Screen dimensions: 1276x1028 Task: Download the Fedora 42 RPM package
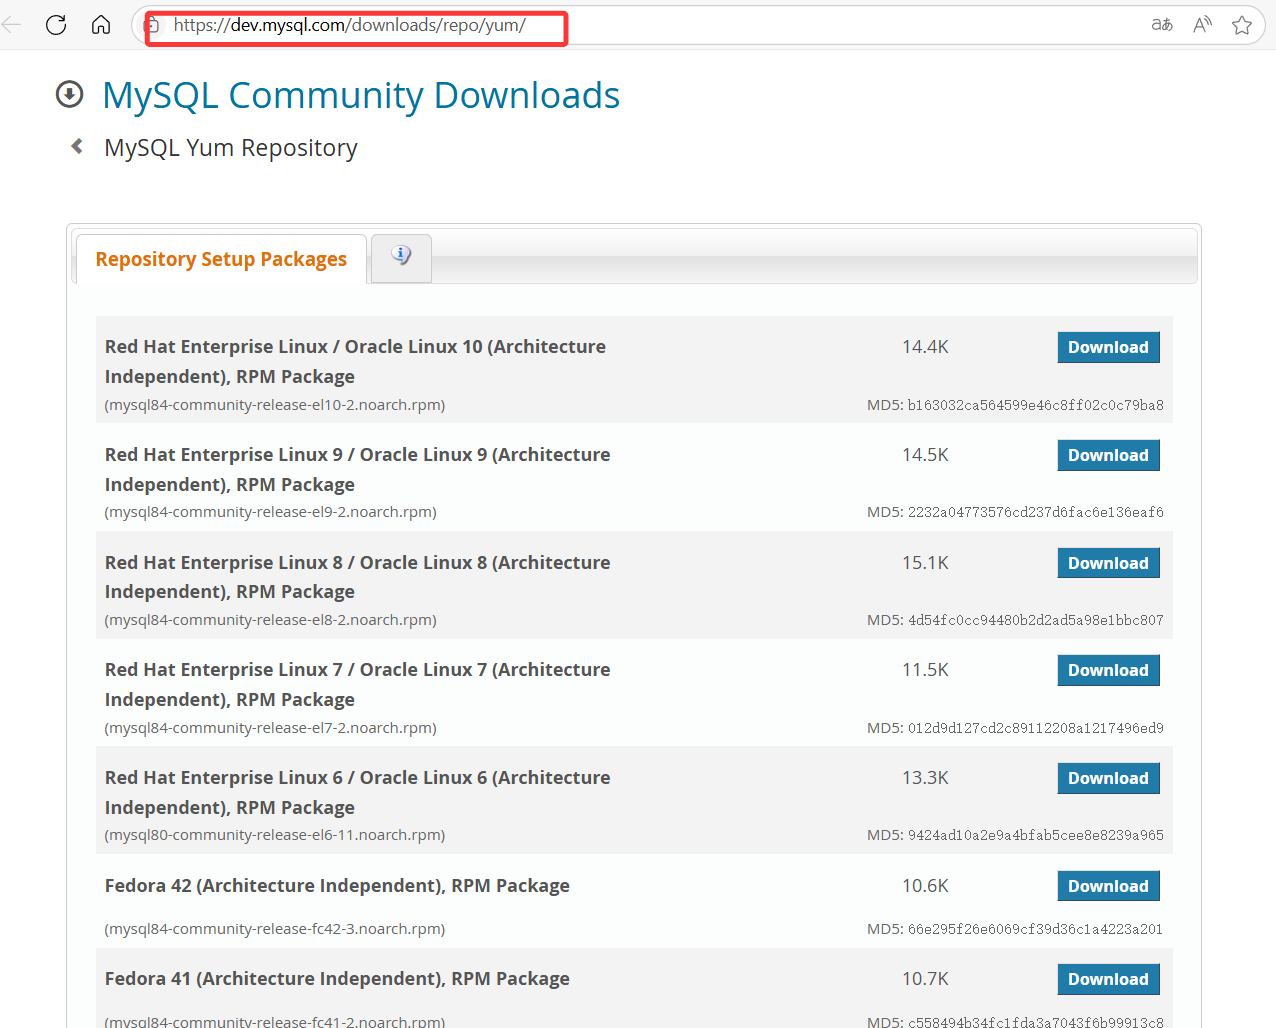click(x=1108, y=886)
